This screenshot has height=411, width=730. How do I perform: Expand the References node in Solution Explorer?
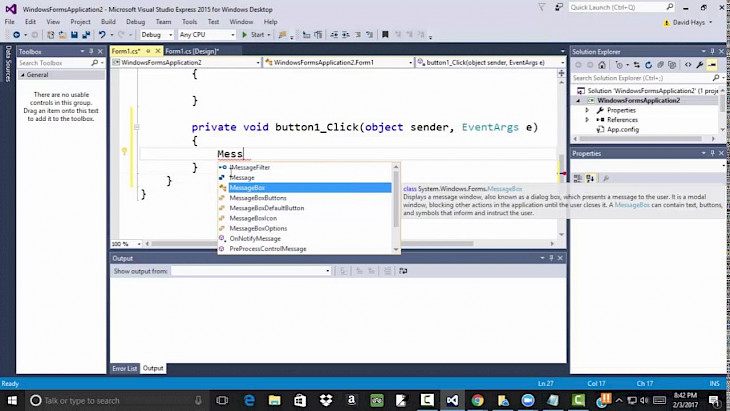click(x=587, y=120)
